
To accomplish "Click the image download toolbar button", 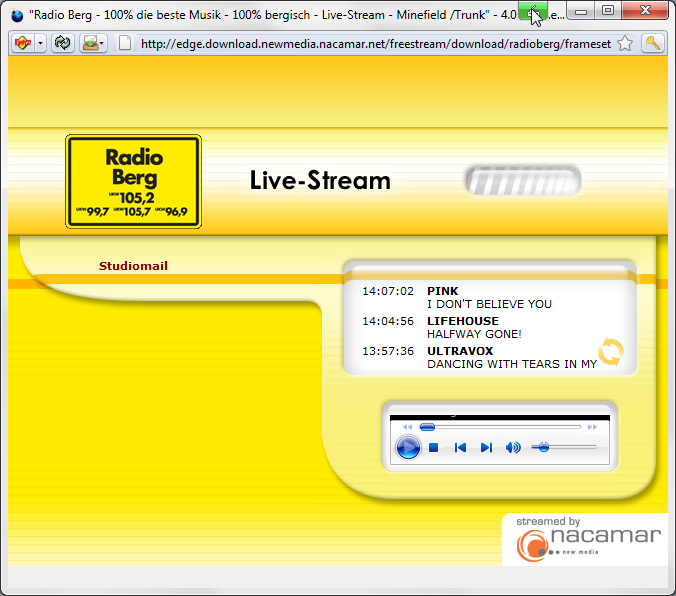I will pos(93,43).
